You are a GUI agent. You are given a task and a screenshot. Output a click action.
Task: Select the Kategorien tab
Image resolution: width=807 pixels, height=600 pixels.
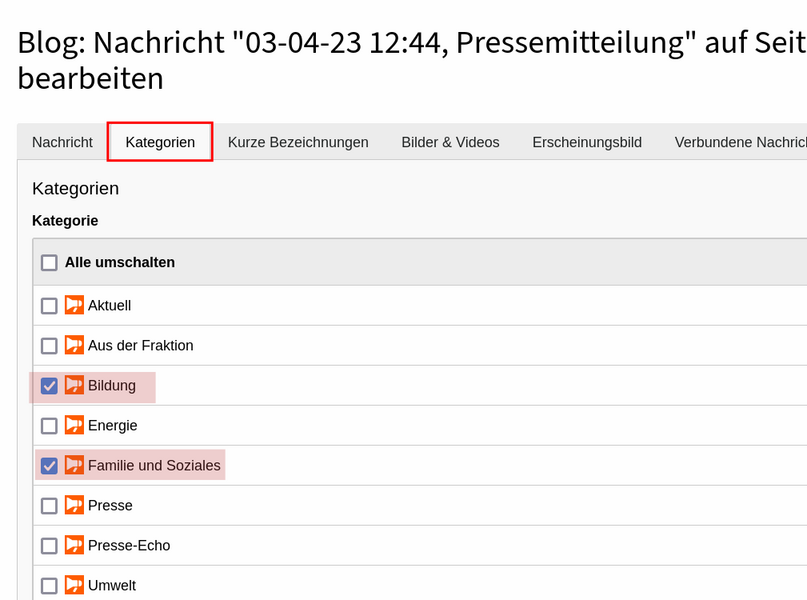click(160, 142)
